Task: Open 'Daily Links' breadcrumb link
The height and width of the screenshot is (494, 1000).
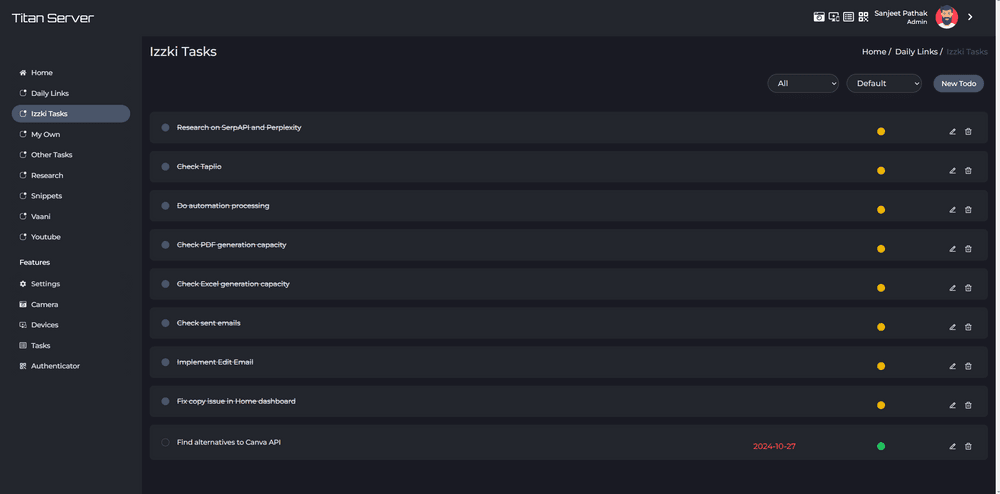Action: (916, 52)
